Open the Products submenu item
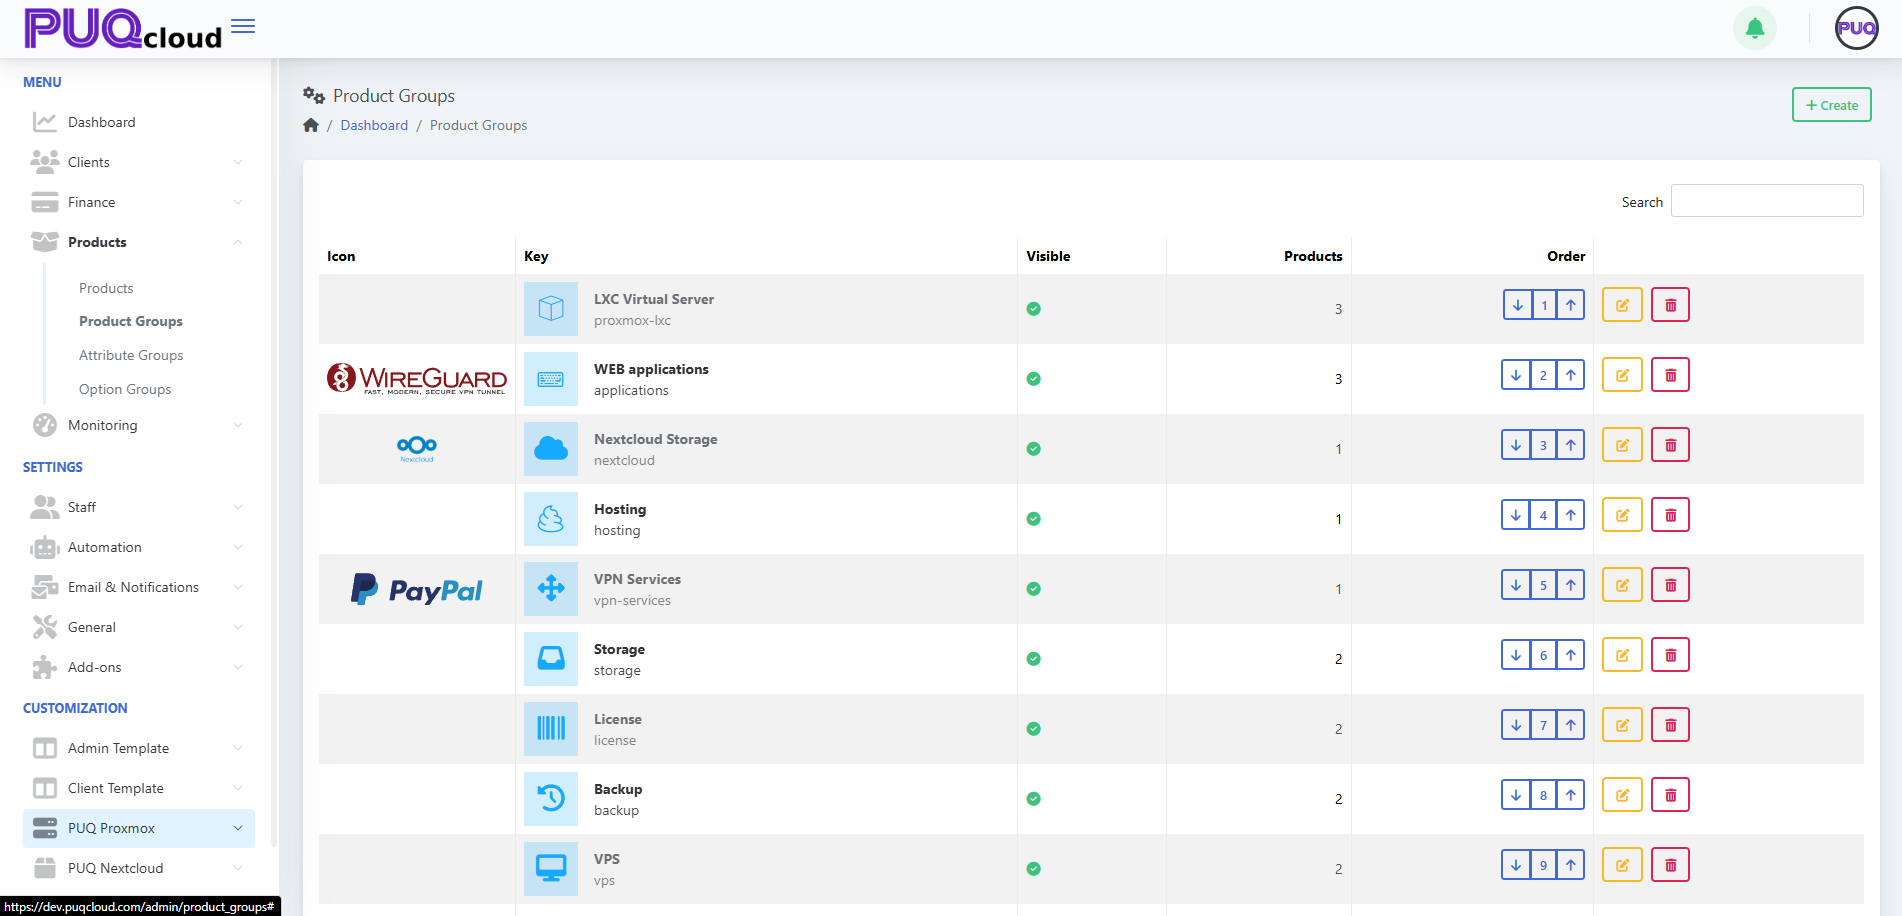This screenshot has width=1902, height=916. (x=106, y=288)
